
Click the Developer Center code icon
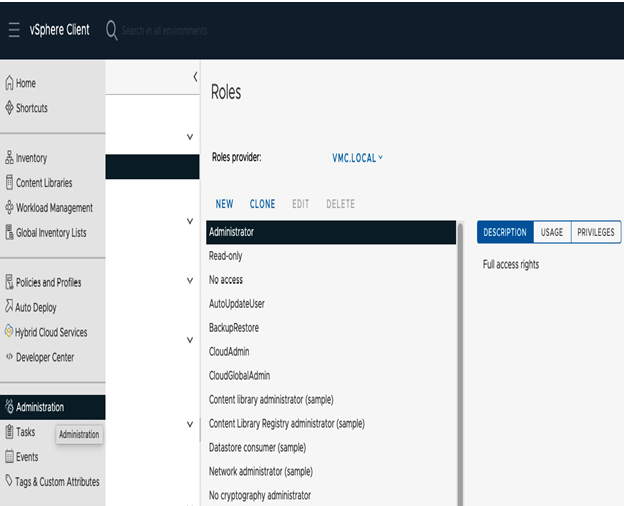click(9, 356)
